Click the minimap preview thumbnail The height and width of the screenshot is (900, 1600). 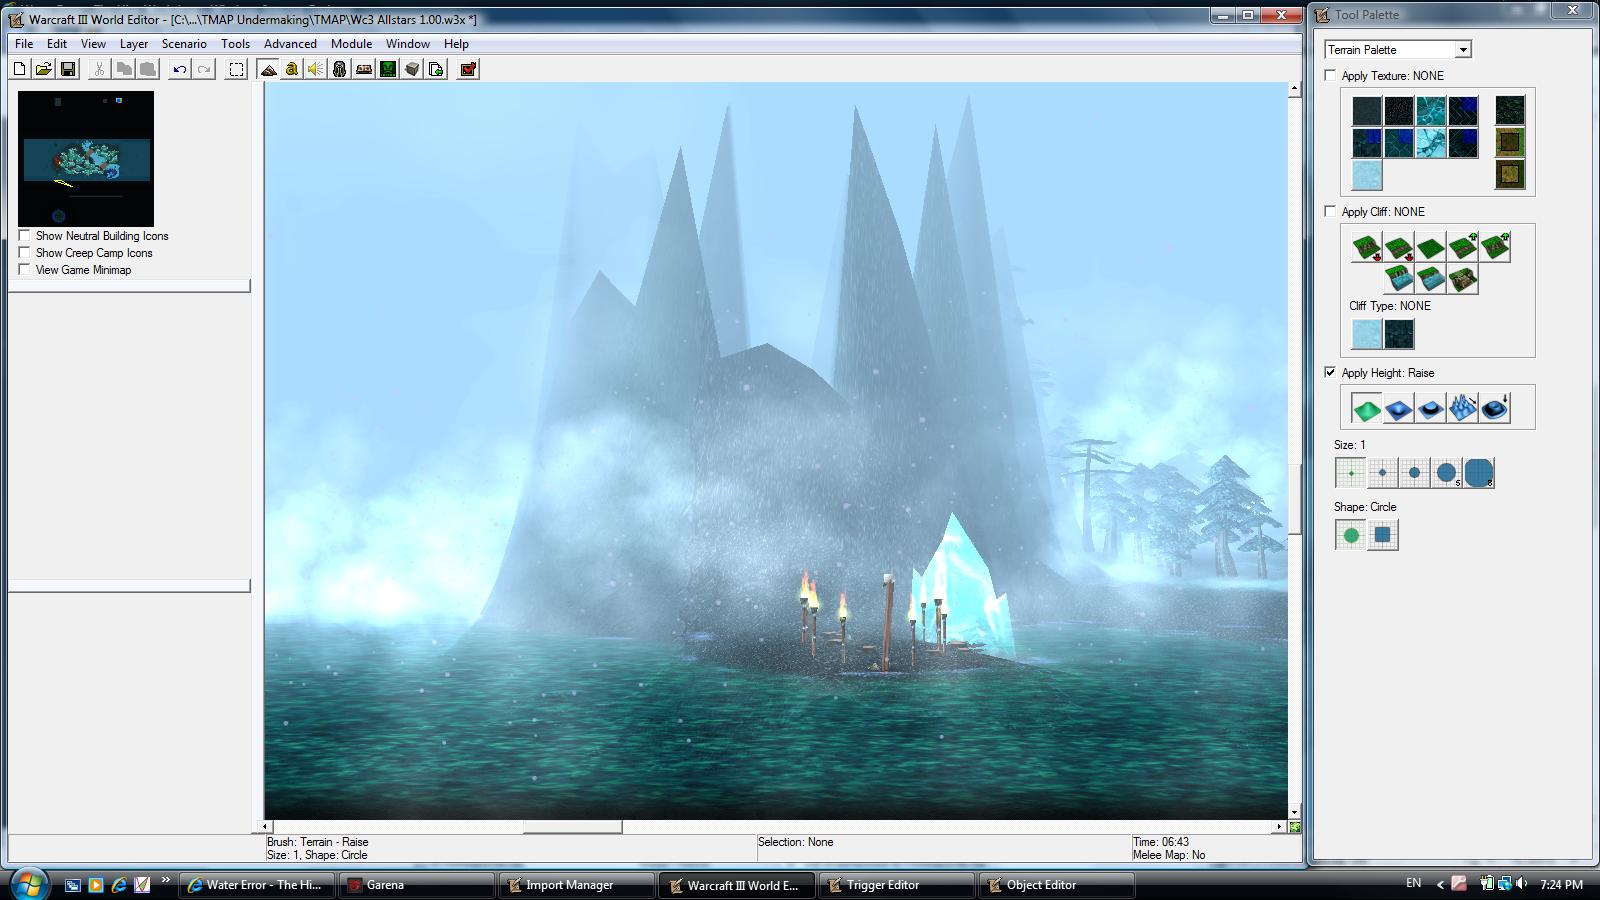[x=86, y=159]
